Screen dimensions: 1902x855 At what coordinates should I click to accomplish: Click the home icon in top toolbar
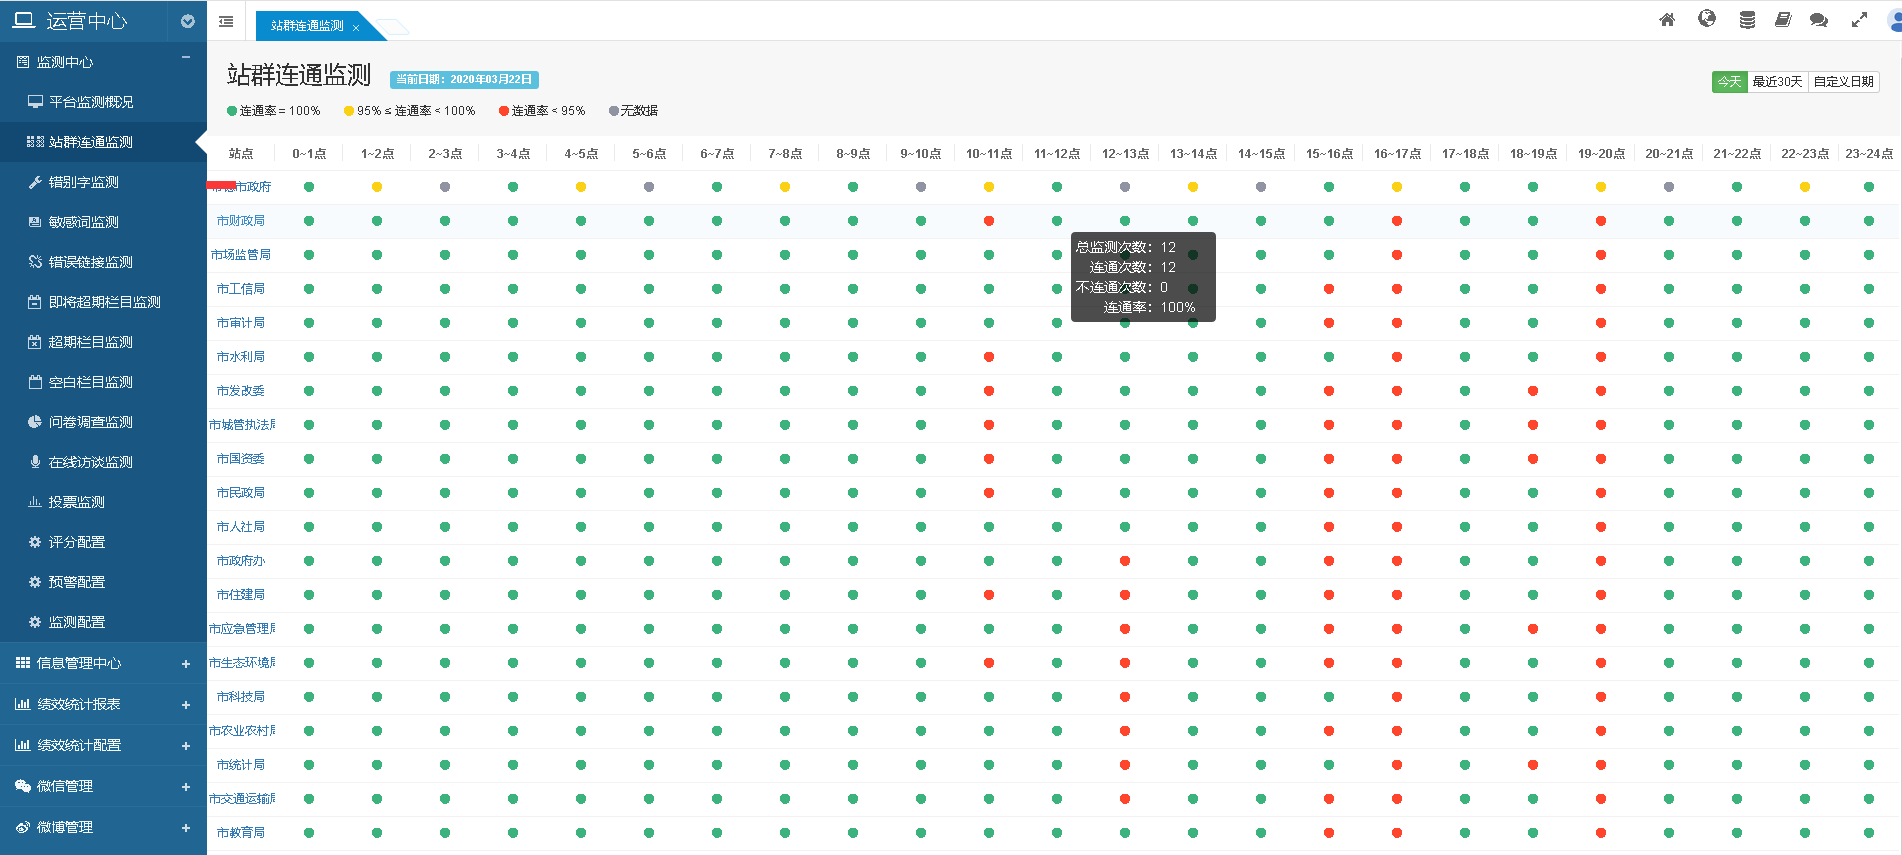click(x=1667, y=20)
